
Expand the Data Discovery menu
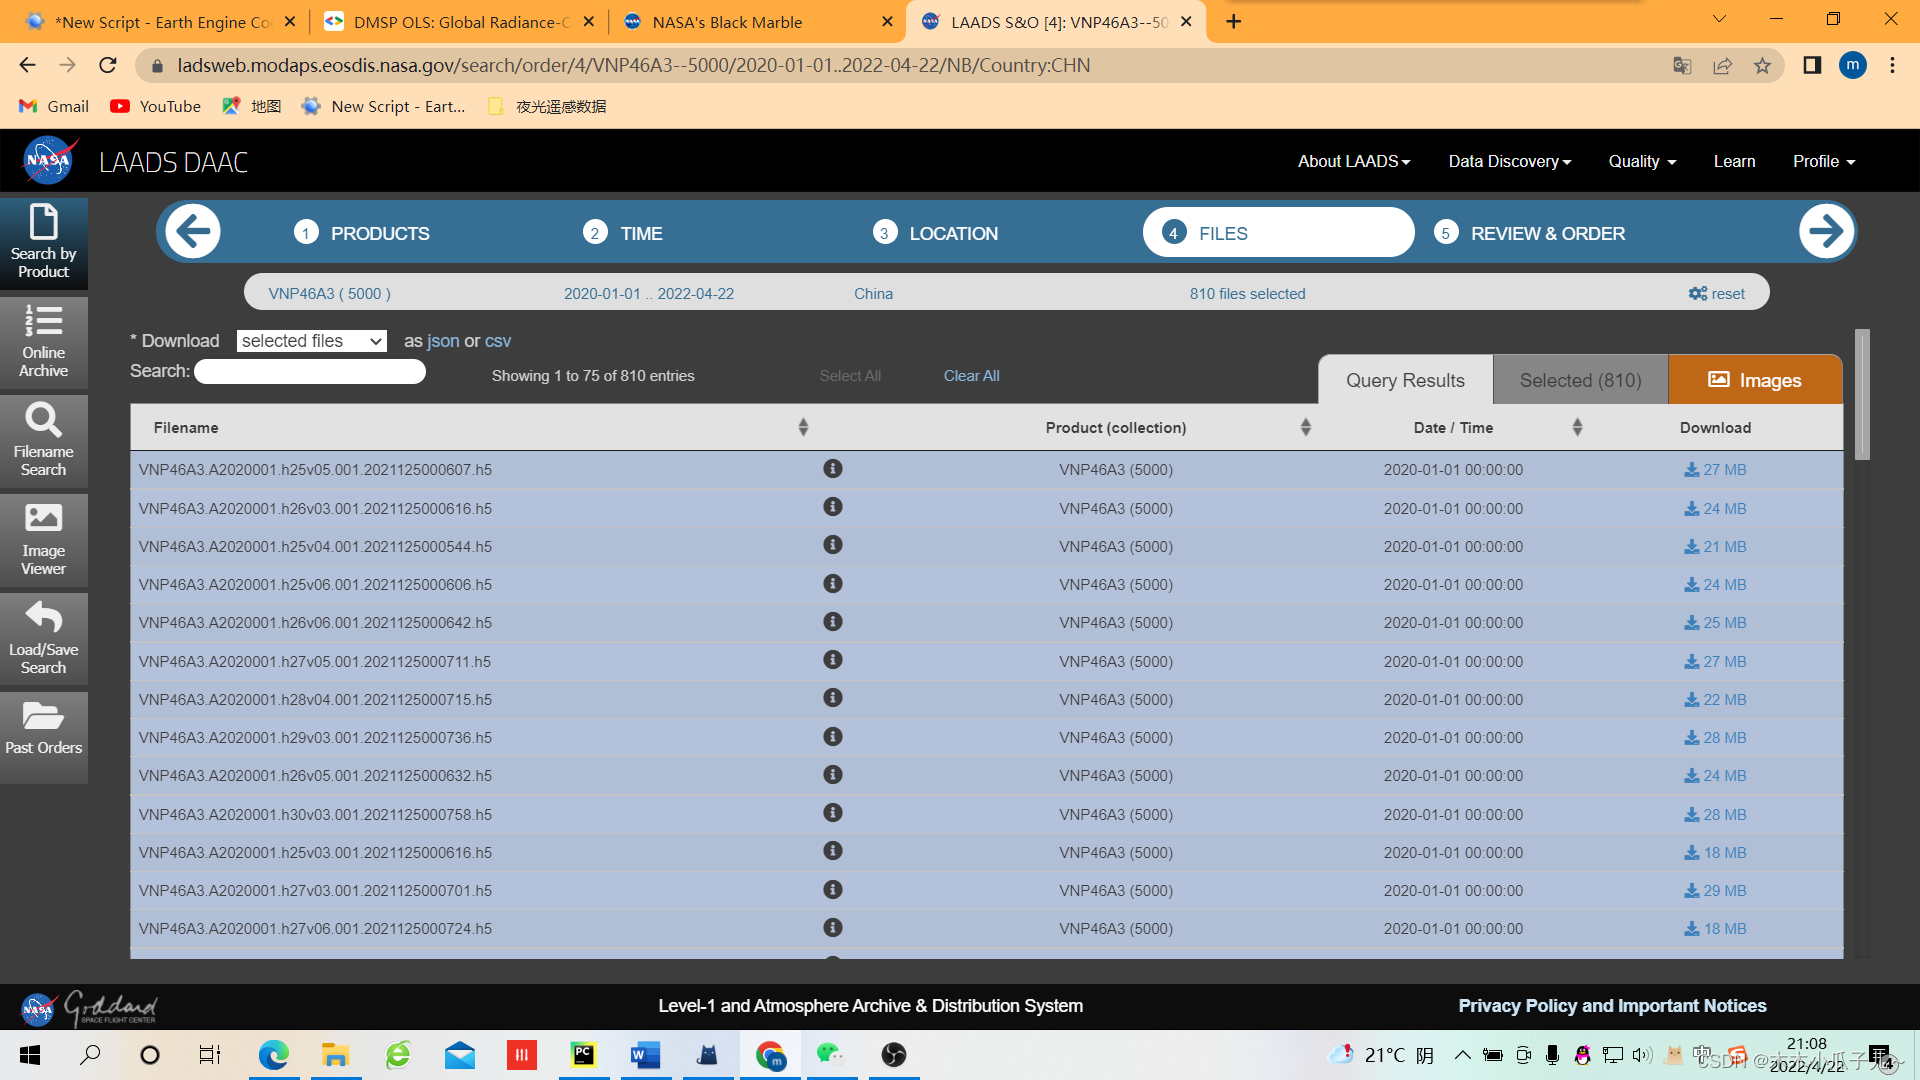[1509, 162]
